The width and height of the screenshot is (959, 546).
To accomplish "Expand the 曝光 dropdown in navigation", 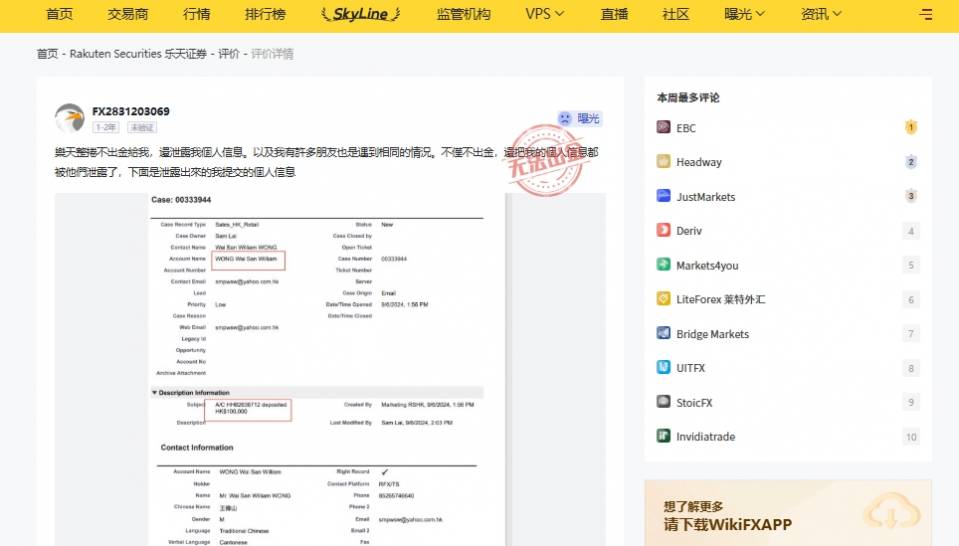I will coord(744,14).
